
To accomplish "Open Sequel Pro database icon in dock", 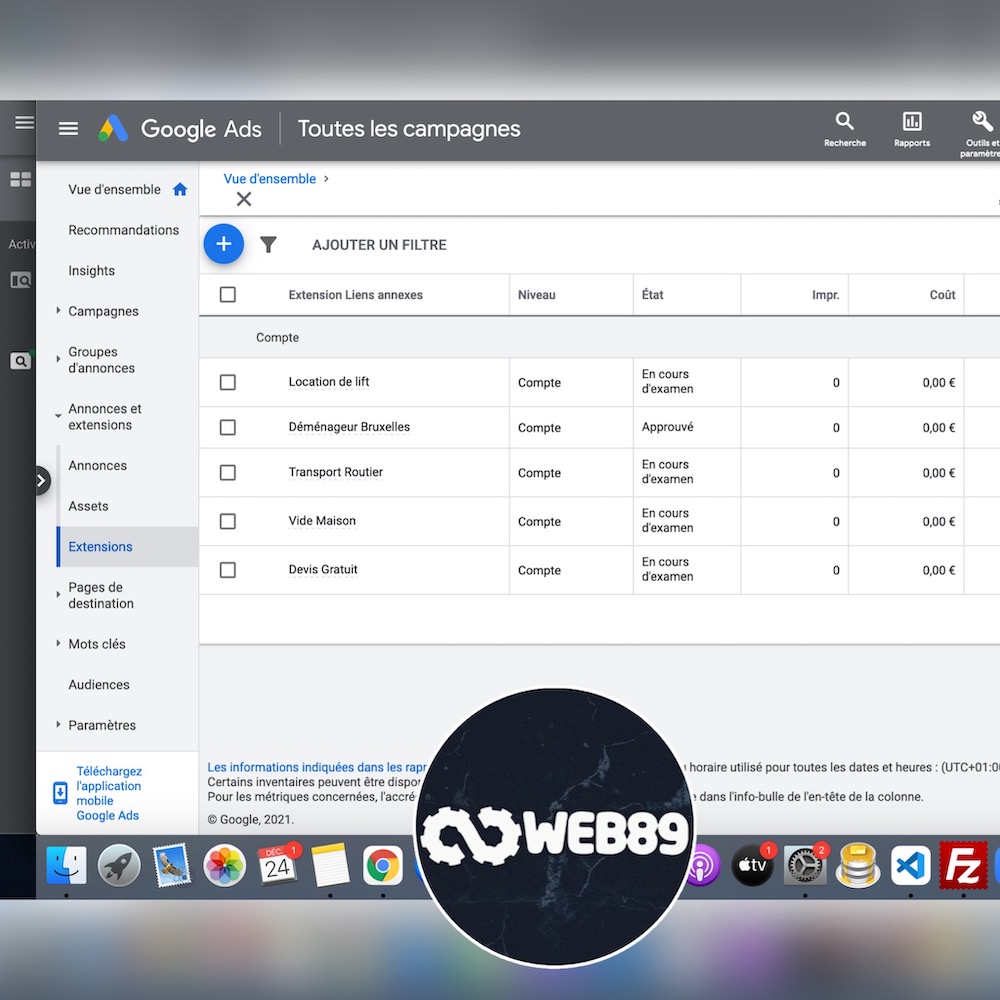I will [858, 865].
